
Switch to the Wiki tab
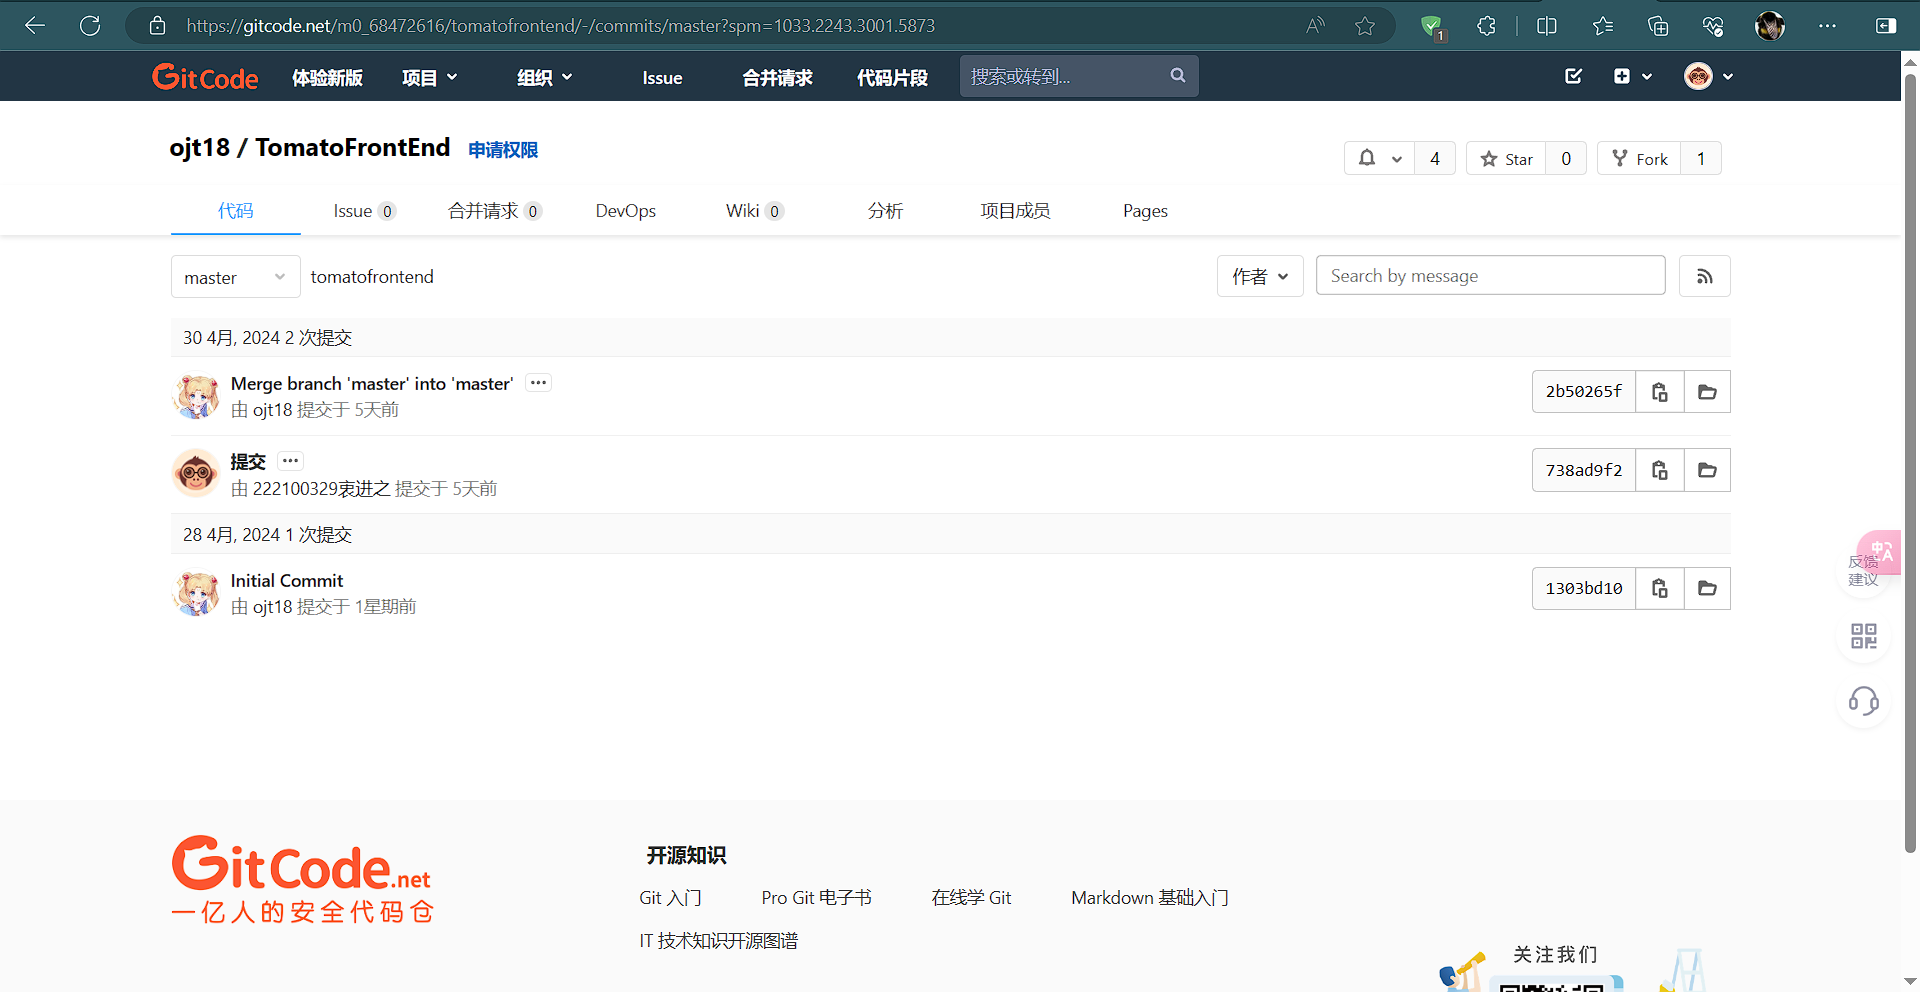click(x=744, y=211)
